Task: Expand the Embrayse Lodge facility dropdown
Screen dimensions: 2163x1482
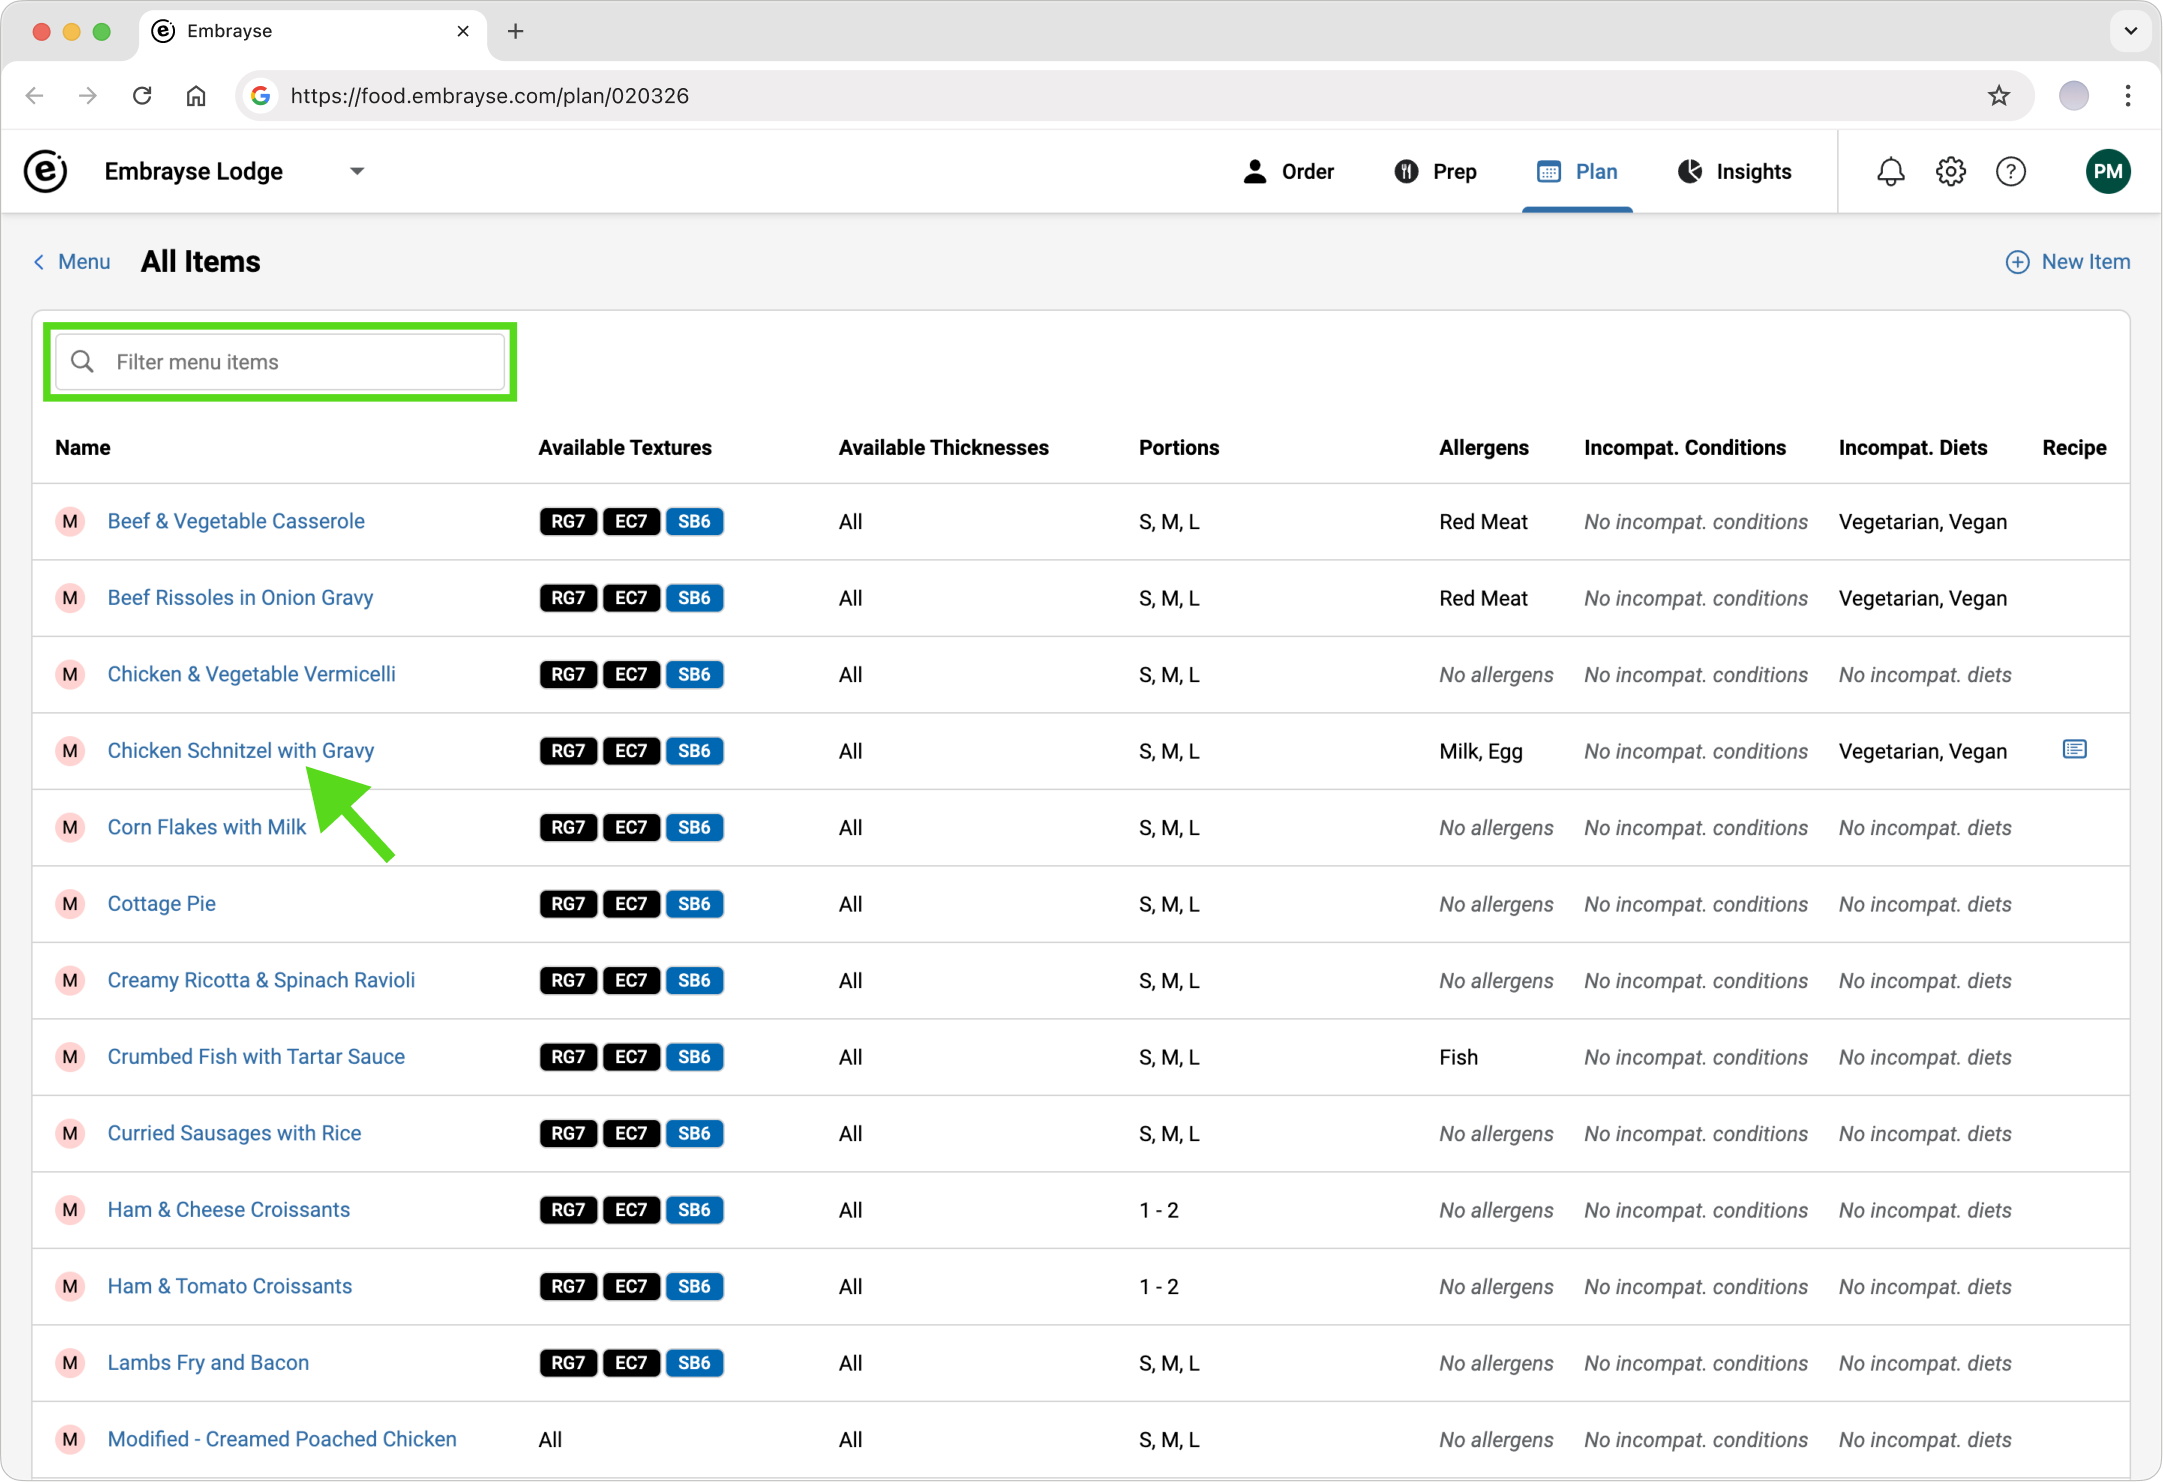Action: [357, 172]
